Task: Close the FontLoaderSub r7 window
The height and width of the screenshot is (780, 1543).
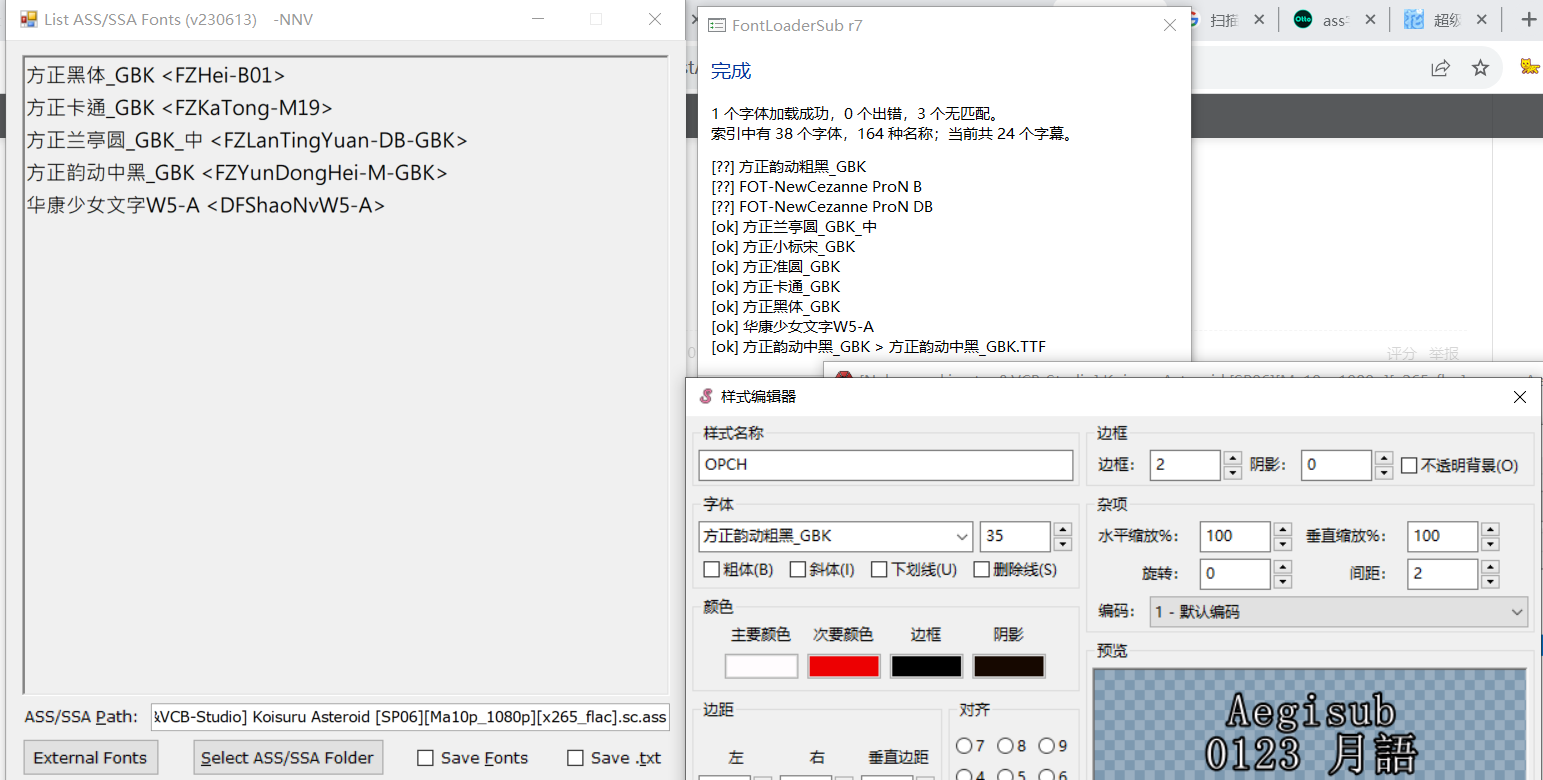Action: [1169, 25]
